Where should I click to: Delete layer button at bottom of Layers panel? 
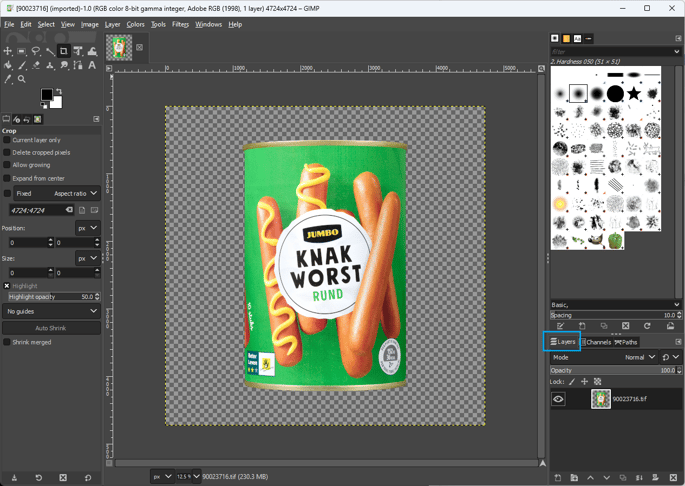[x=673, y=478]
